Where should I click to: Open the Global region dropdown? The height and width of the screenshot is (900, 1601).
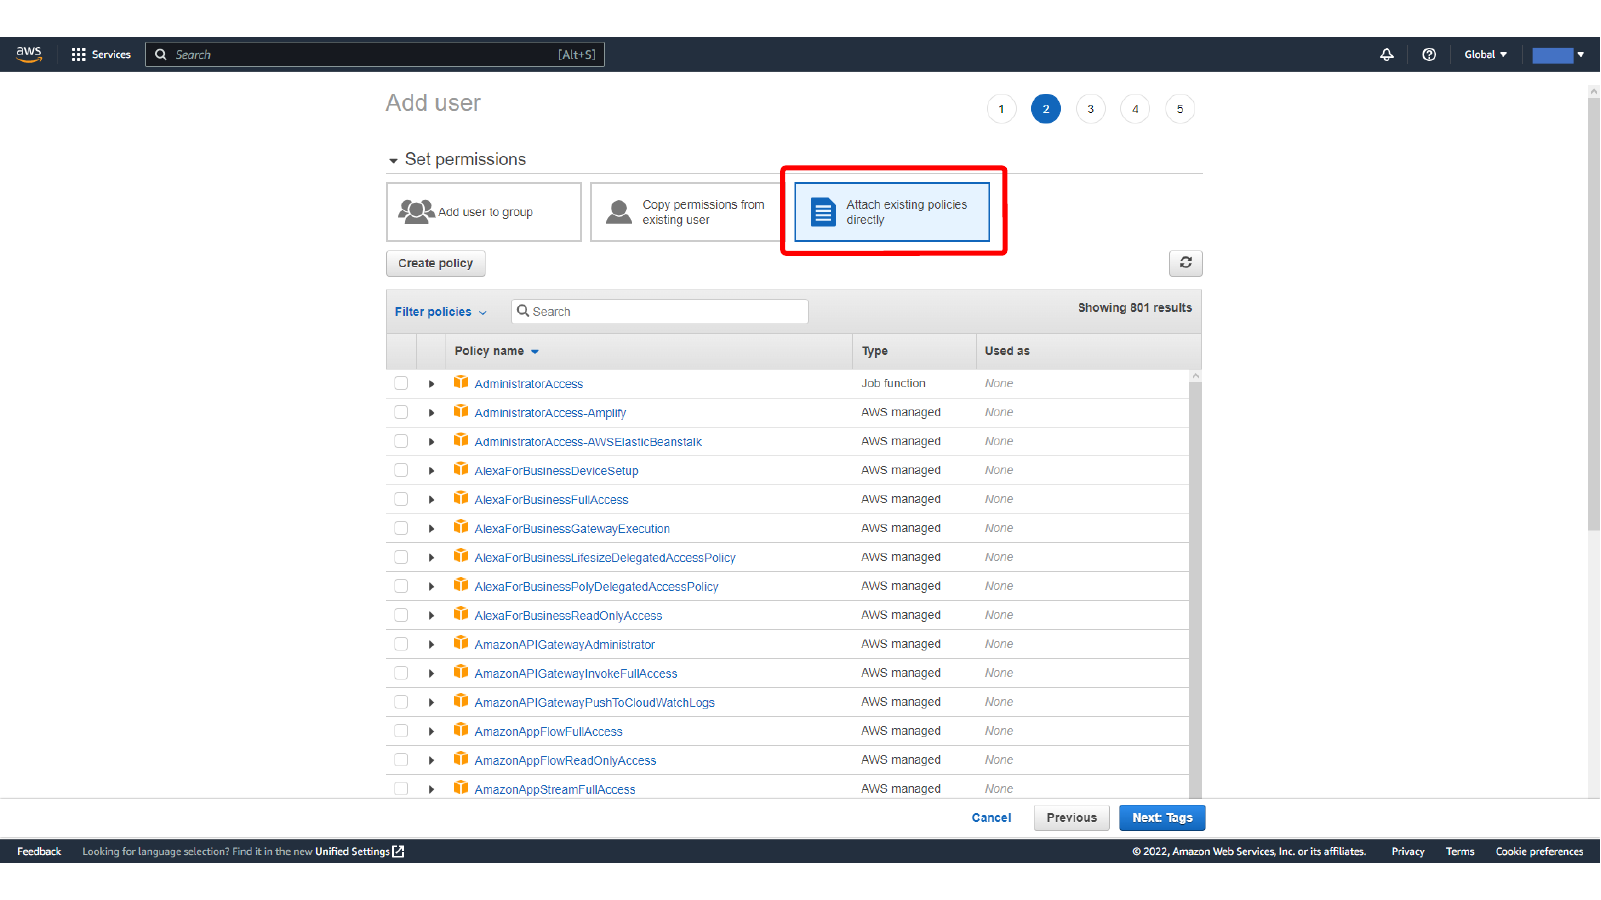click(x=1485, y=55)
